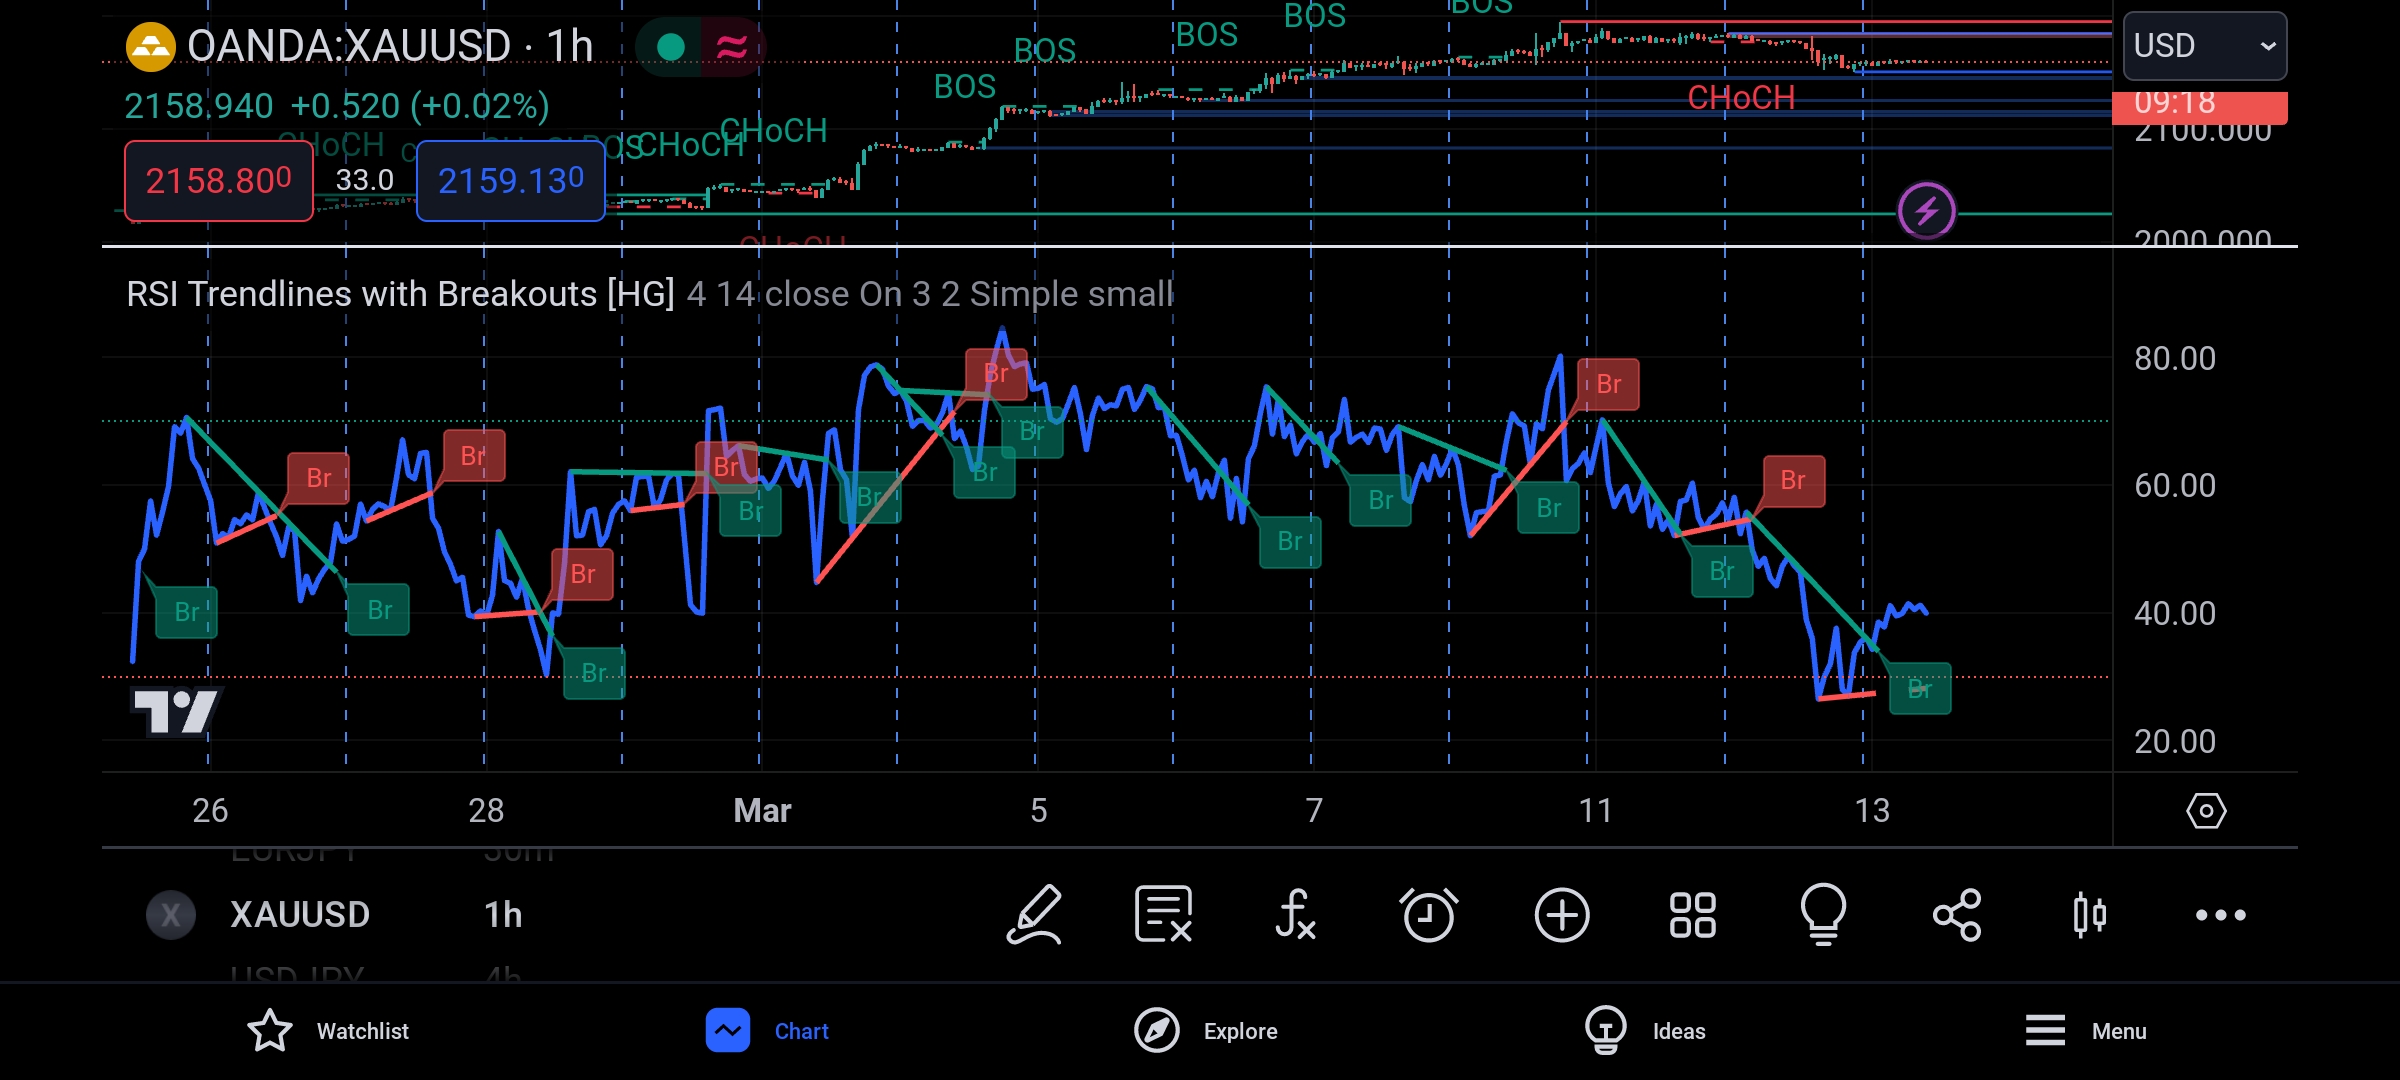2400x1080 pixels.
Task: Open the layout grid icon
Action: point(1692,914)
